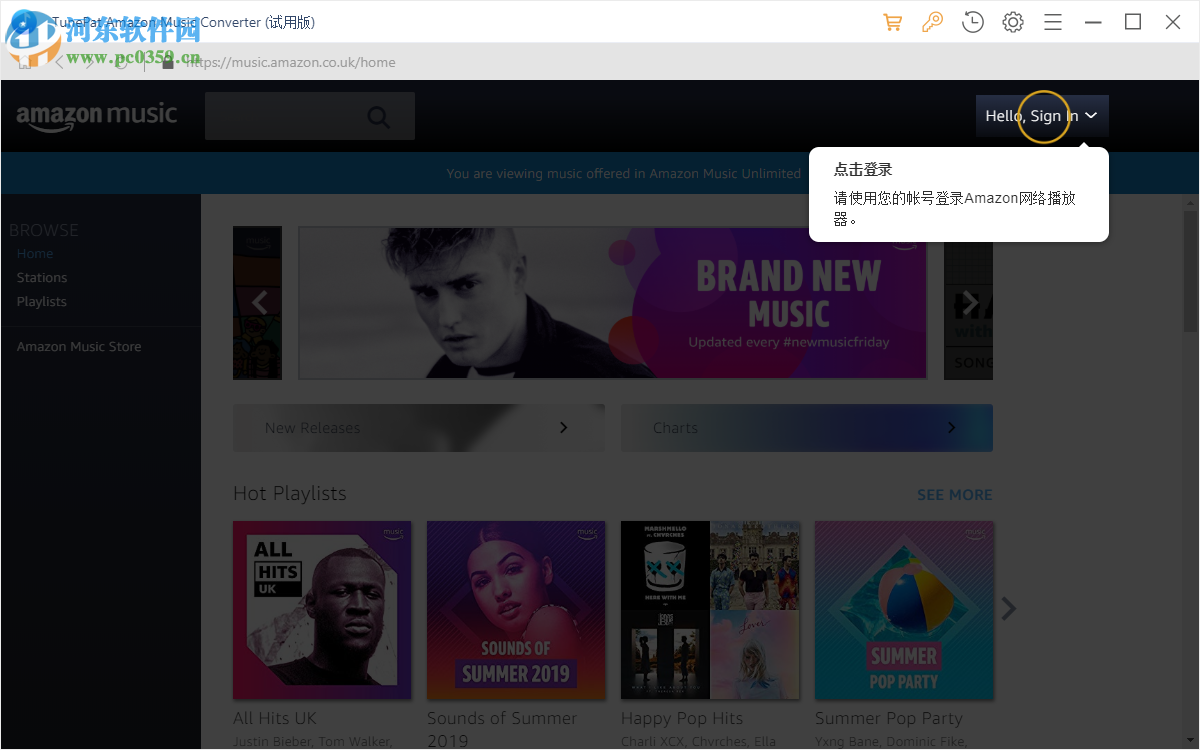Open the New Releases section

tap(418, 427)
